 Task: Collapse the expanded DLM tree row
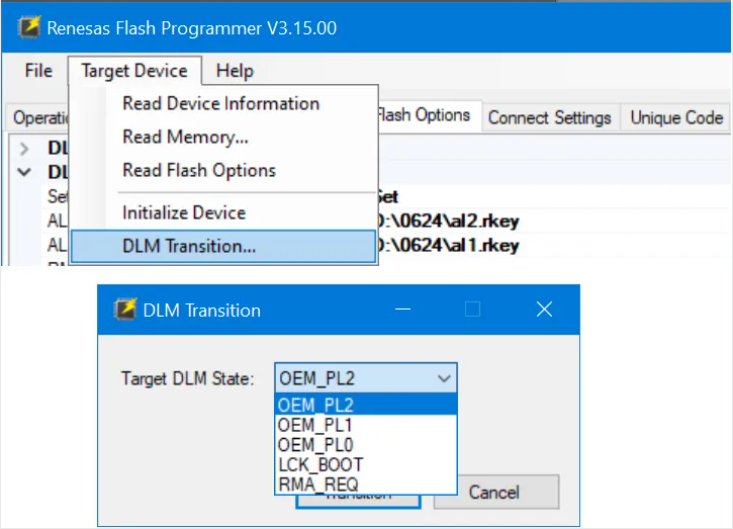[x=24, y=172]
